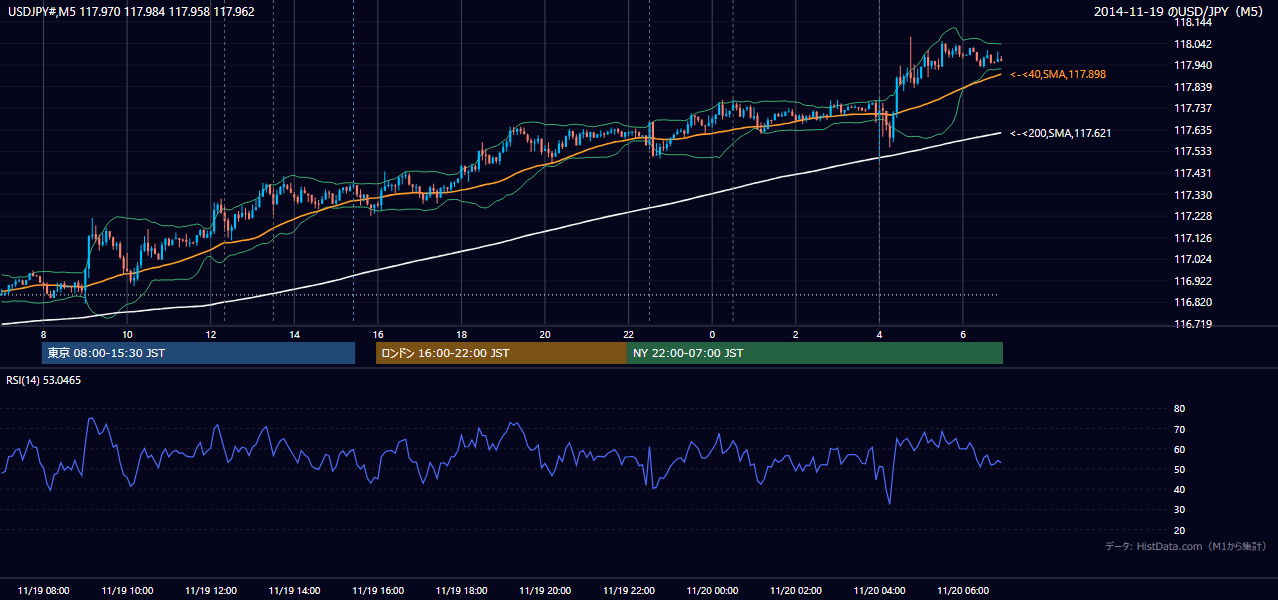Click the 117.635 price axis label
This screenshot has width=1278, height=600.
coord(1192,130)
